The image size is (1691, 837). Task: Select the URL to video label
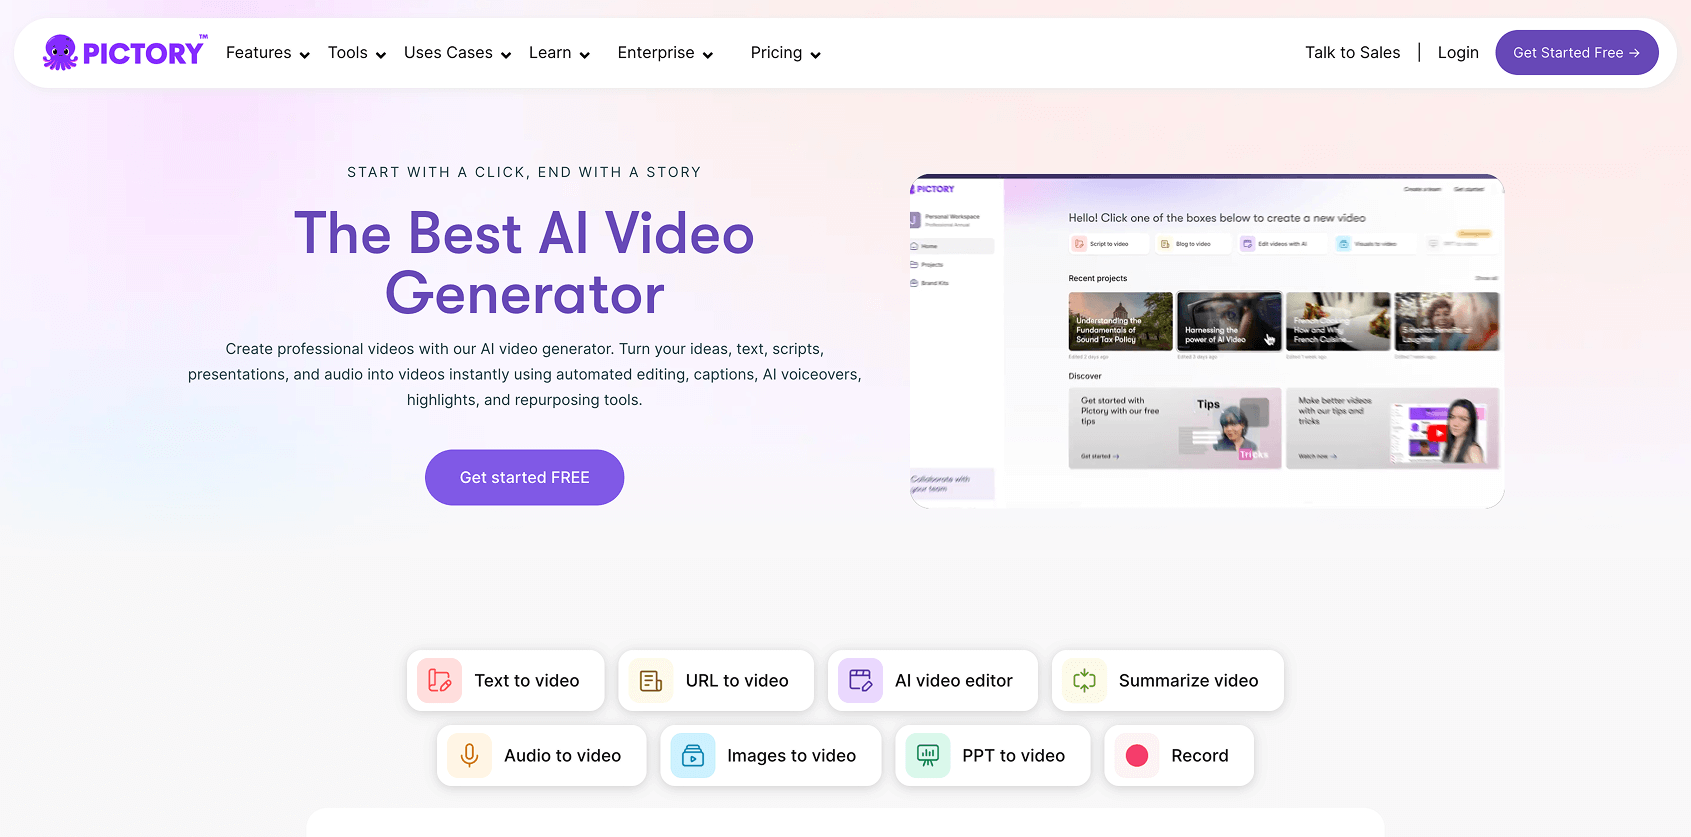click(737, 681)
